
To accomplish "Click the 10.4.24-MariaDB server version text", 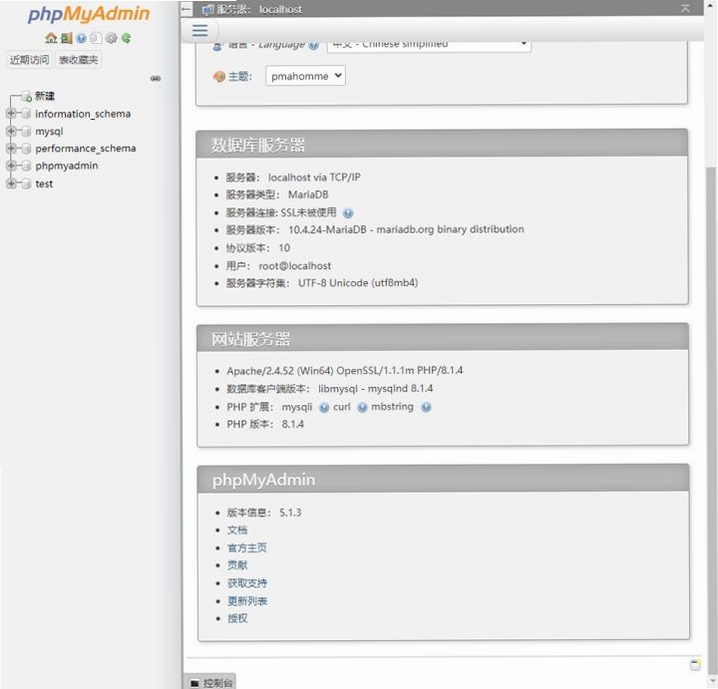I will tap(406, 229).
